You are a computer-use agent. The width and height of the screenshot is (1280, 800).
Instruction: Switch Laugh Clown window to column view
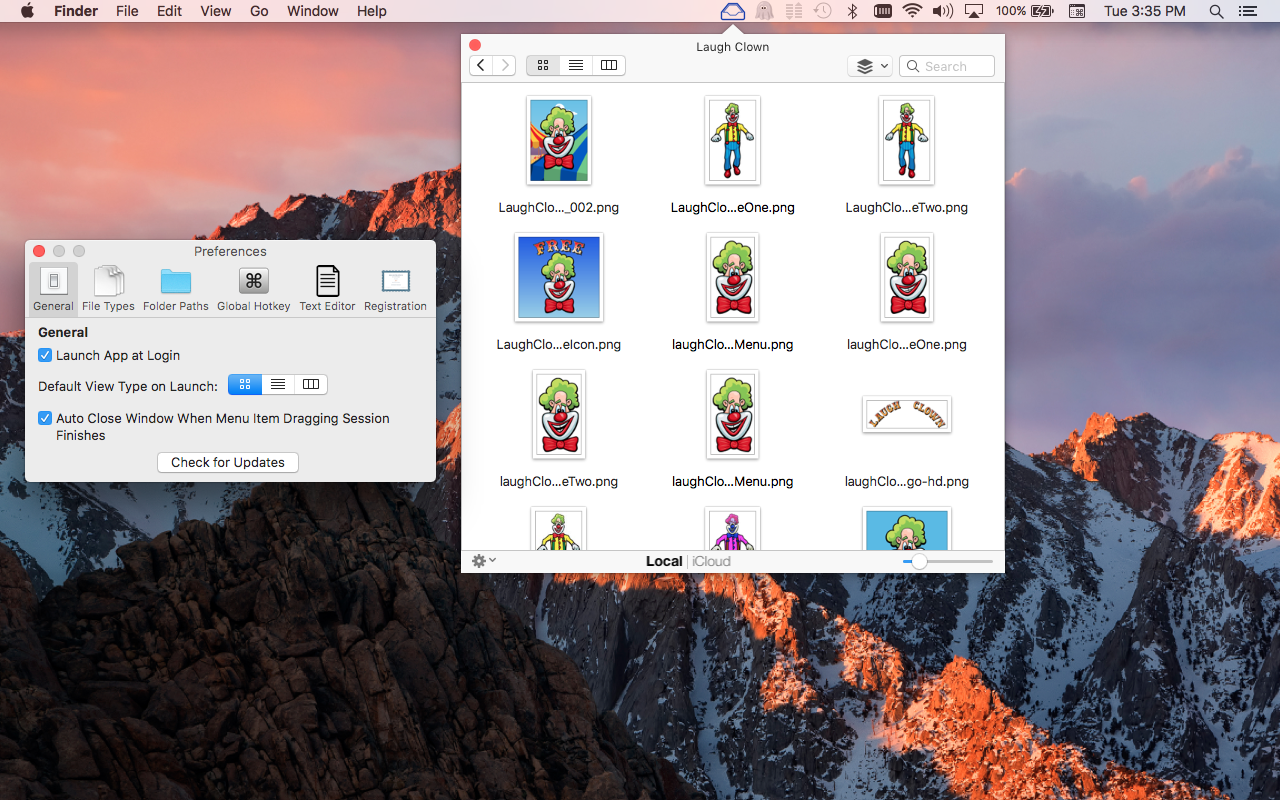coord(609,65)
